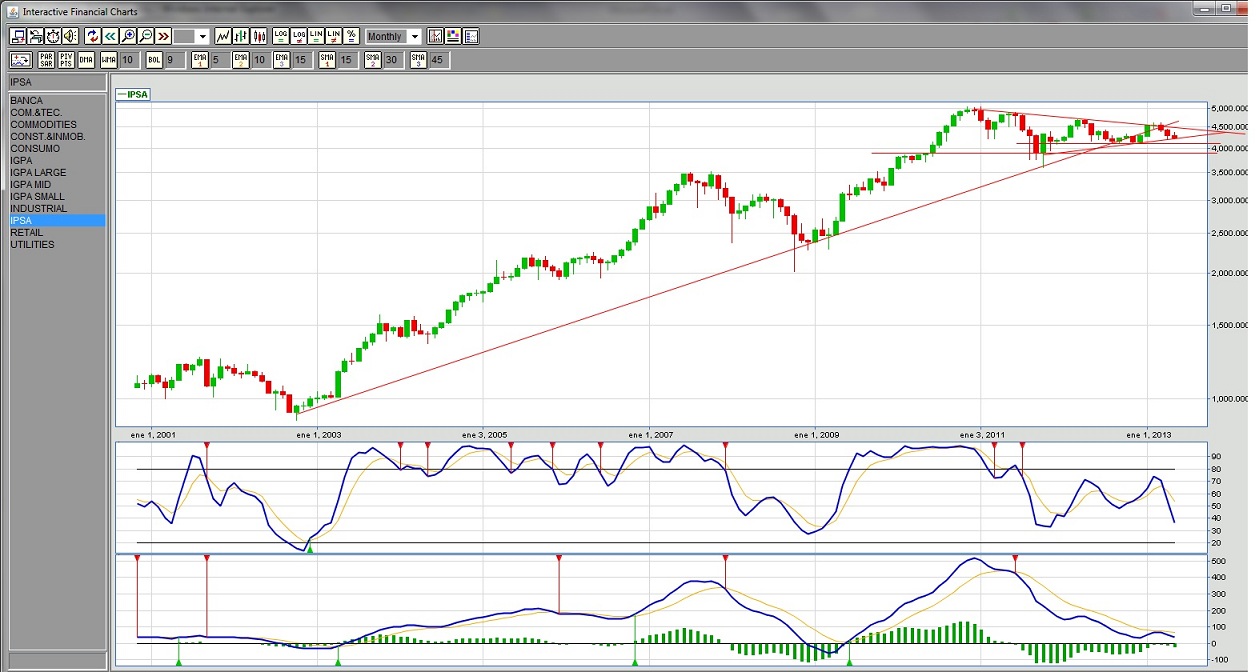
Task: Select highlighted IPSA in the index list
Action: click(56, 221)
